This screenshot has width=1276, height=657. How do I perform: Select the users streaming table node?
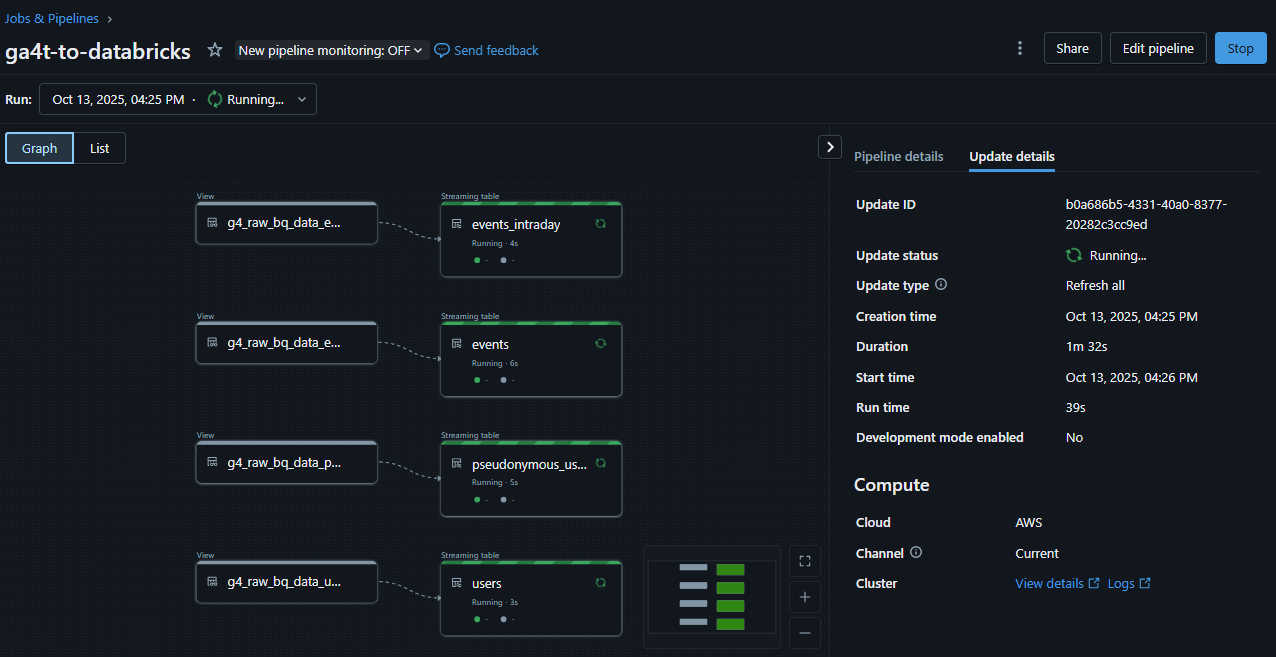[x=531, y=598]
